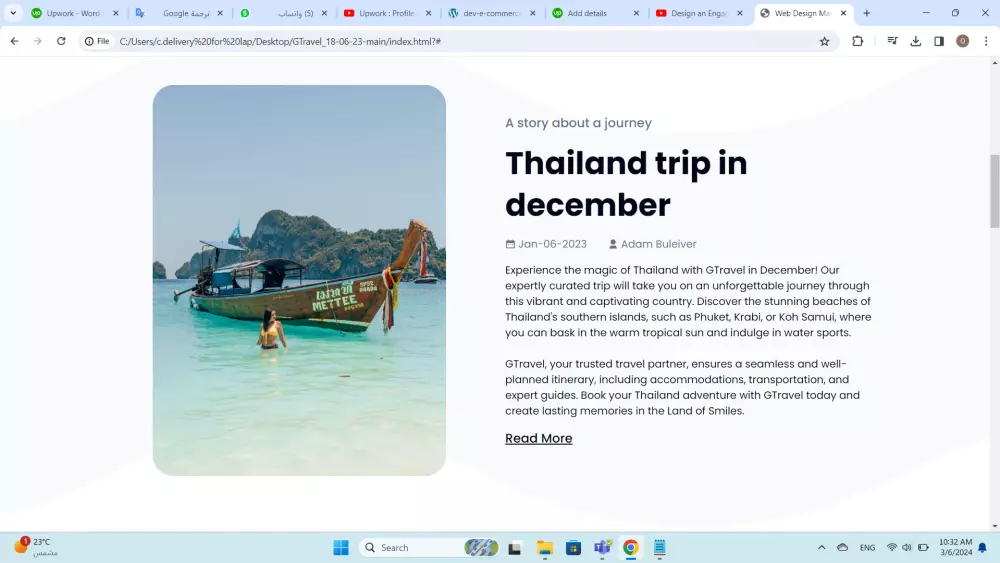Open Windows Start menu
The image size is (1000, 563).
click(341, 547)
